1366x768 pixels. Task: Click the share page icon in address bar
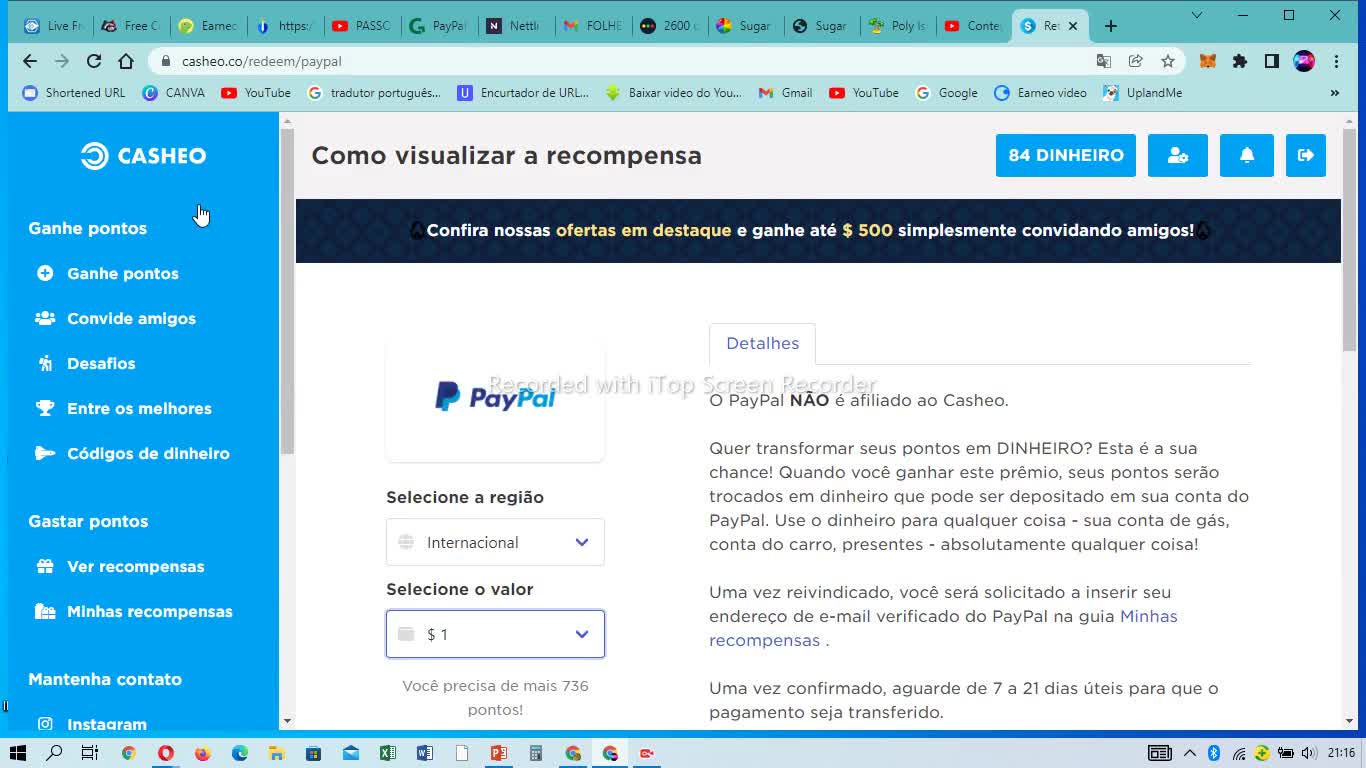pos(1136,61)
